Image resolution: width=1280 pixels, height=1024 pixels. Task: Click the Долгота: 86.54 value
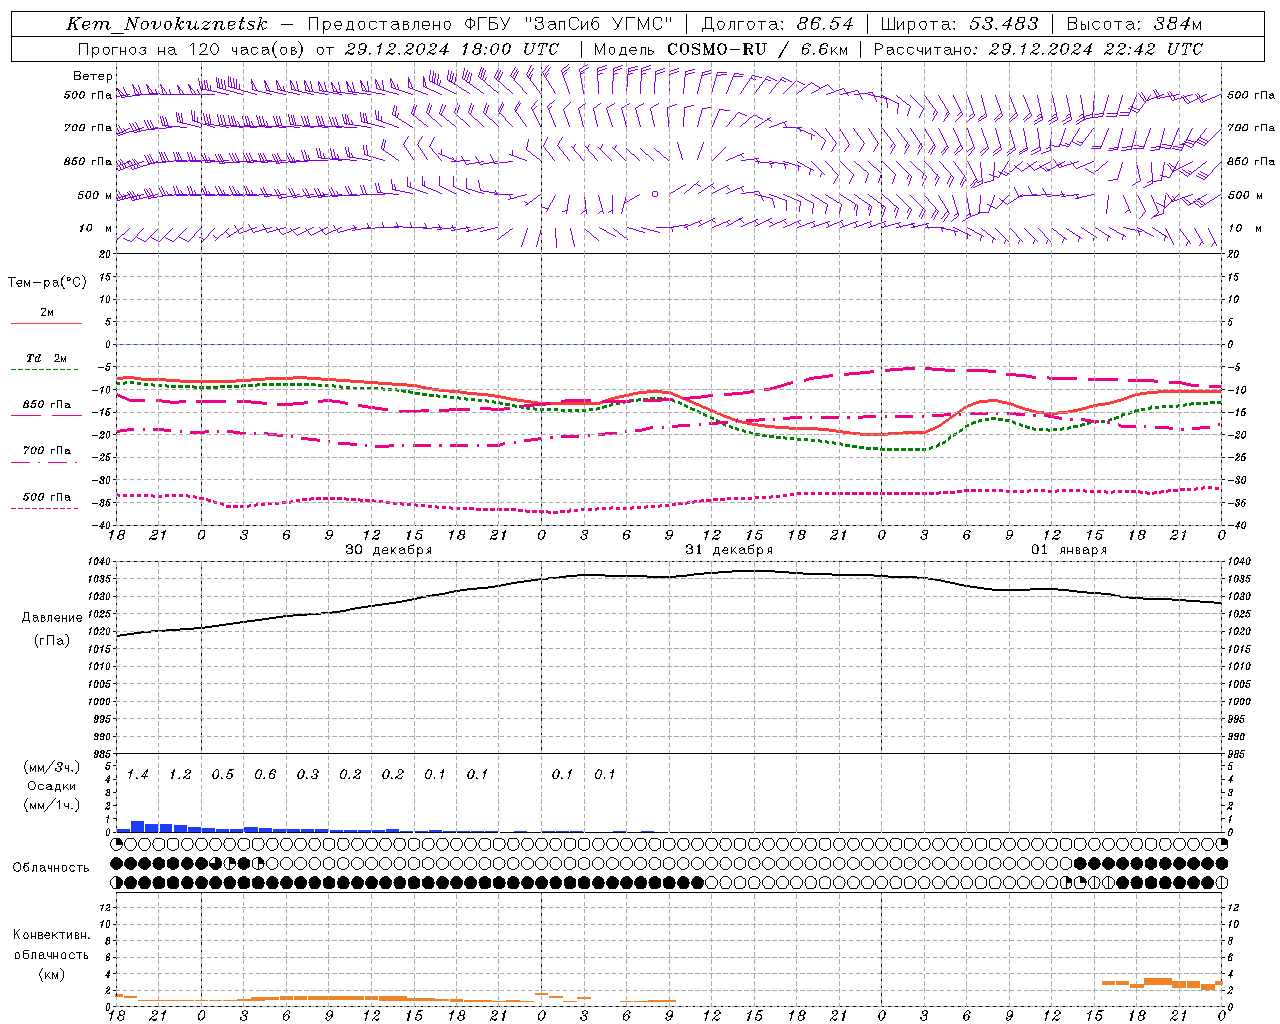coord(778,24)
